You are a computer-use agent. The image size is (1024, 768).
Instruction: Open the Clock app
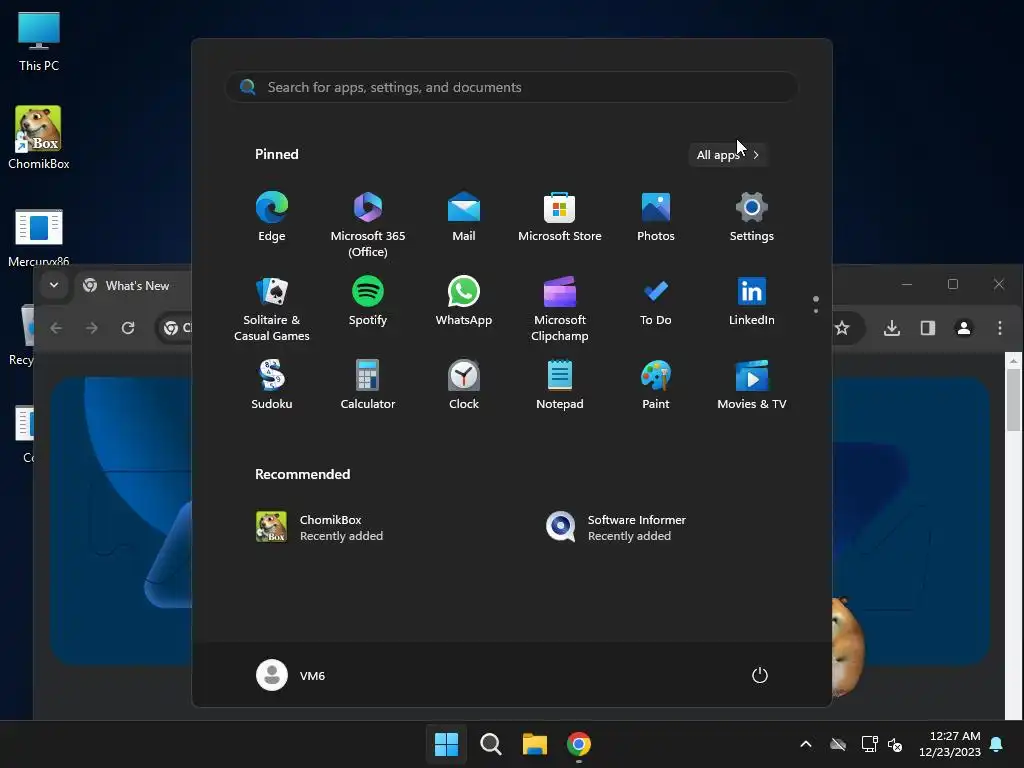click(464, 385)
